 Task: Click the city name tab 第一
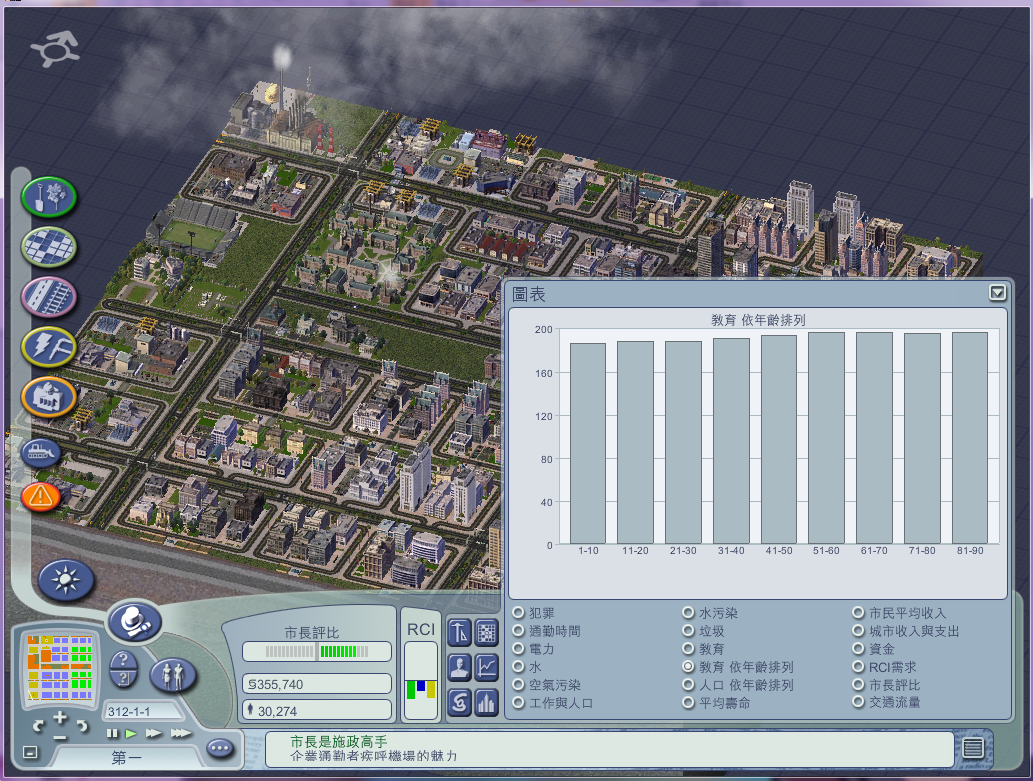click(126, 757)
